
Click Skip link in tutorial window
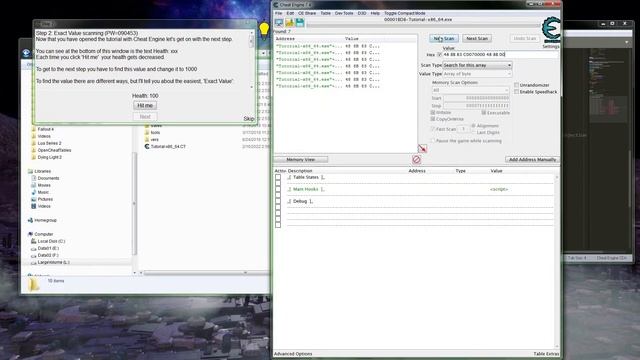tap(249, 119)
